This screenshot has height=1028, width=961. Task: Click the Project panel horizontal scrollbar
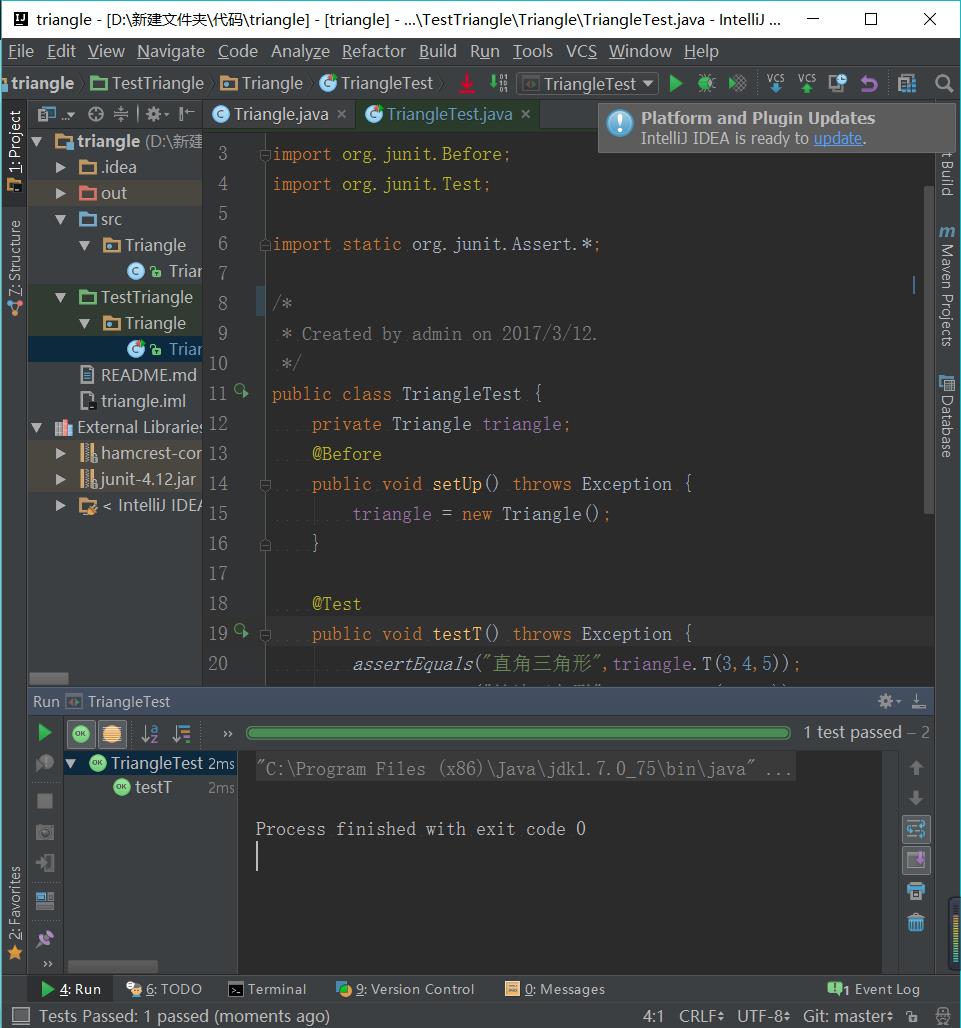(x=49, y=678)
